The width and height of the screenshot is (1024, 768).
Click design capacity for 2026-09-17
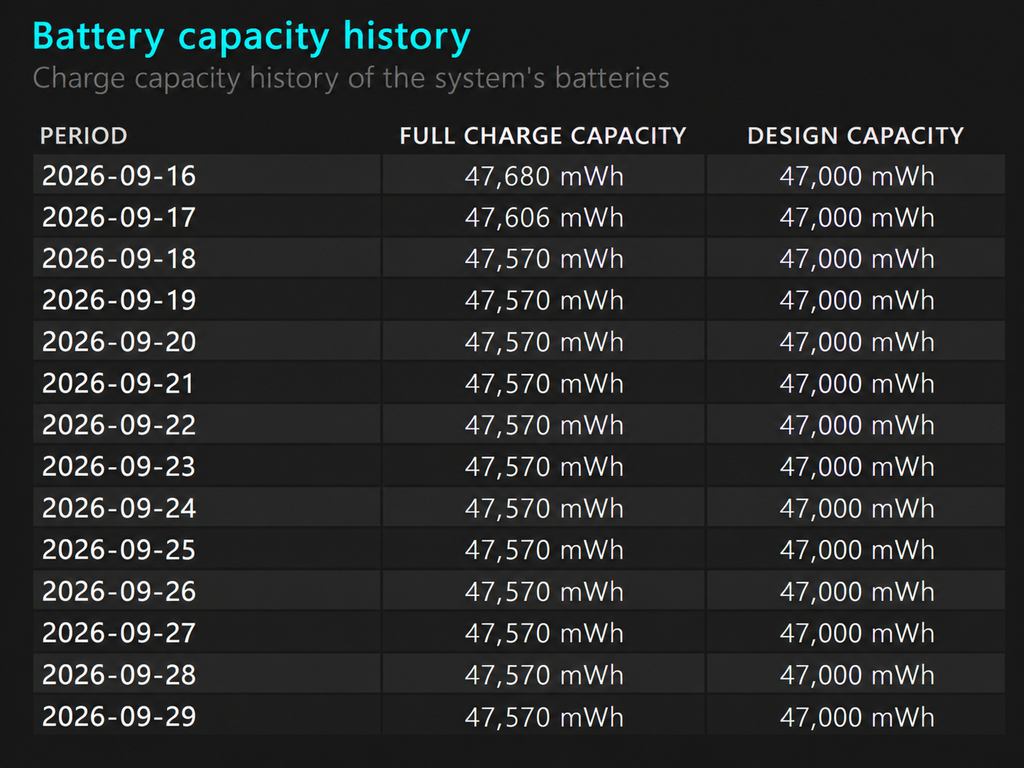(857, 217)
